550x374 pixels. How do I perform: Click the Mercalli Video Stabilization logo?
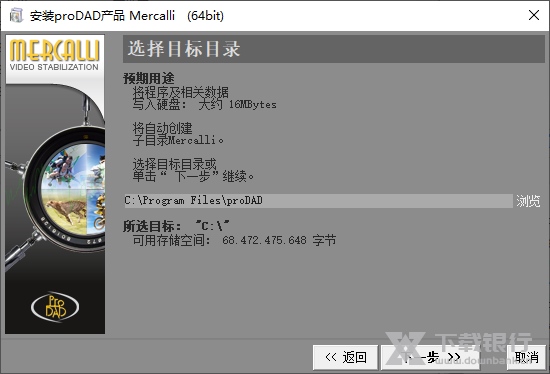[x=55, y=55]
